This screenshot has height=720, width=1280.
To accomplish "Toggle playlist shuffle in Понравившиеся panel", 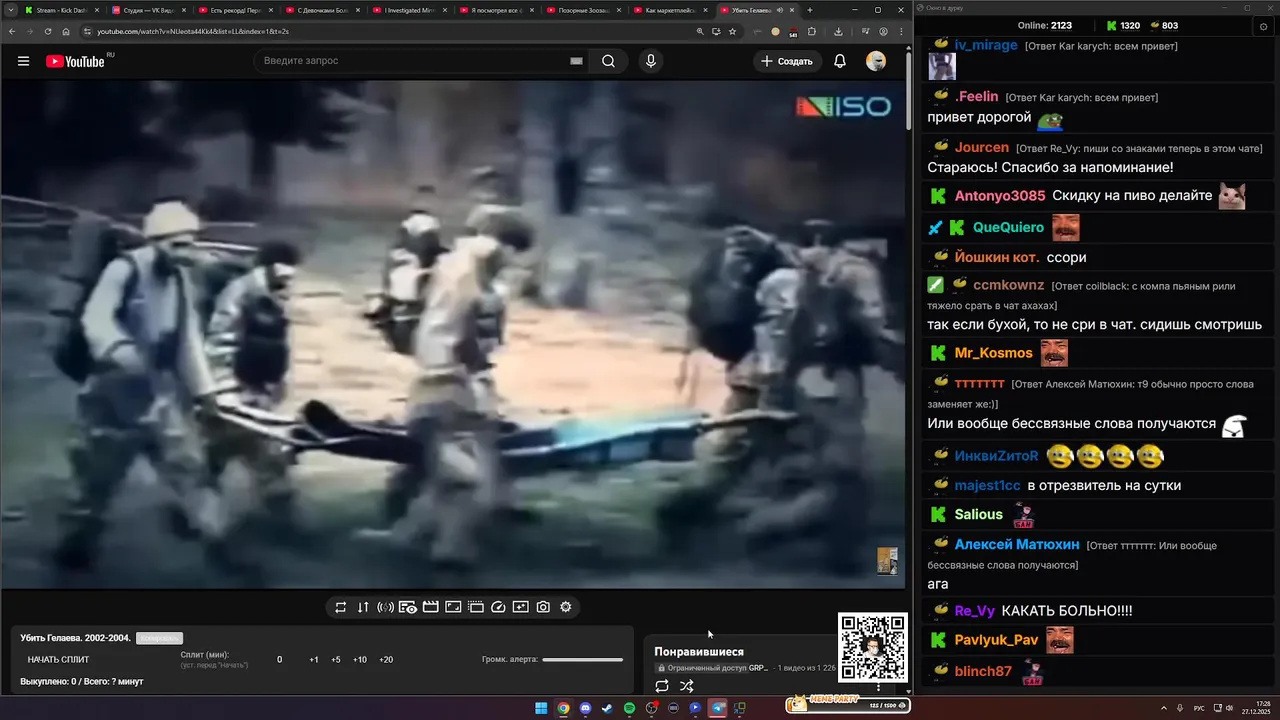I will point(687,686).
